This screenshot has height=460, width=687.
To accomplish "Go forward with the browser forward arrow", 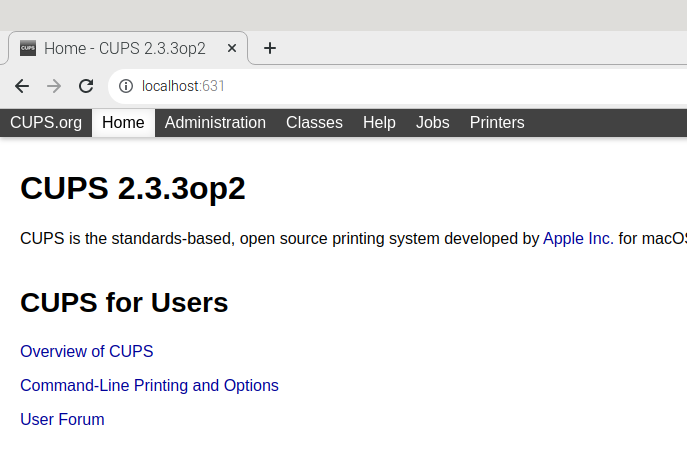I will coord(54,86).
